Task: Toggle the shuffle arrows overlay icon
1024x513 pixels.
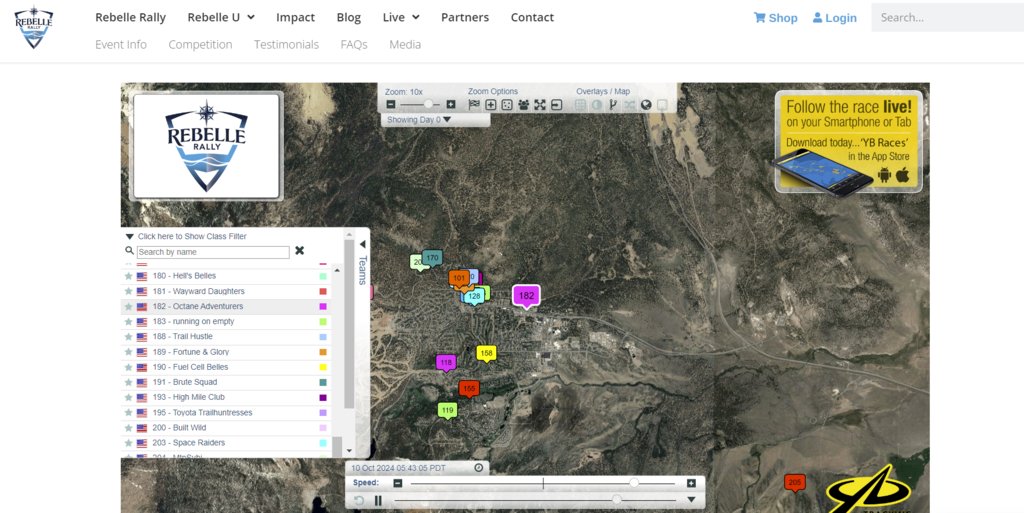Action: 630,104
